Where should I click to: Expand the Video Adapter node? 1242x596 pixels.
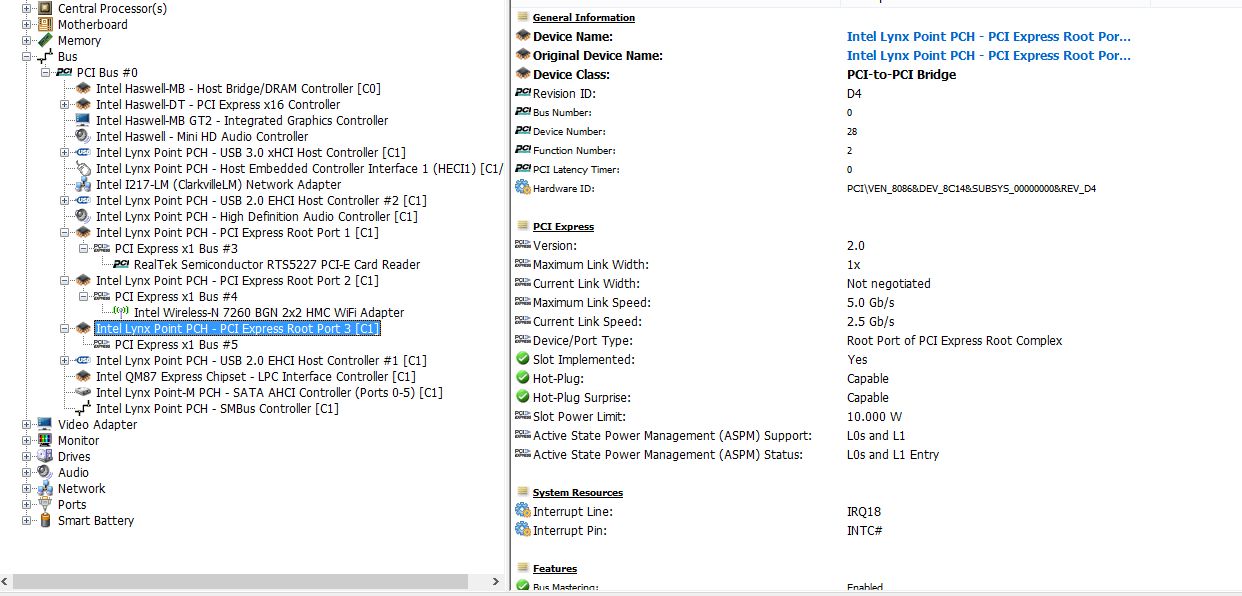coord(26,424)
